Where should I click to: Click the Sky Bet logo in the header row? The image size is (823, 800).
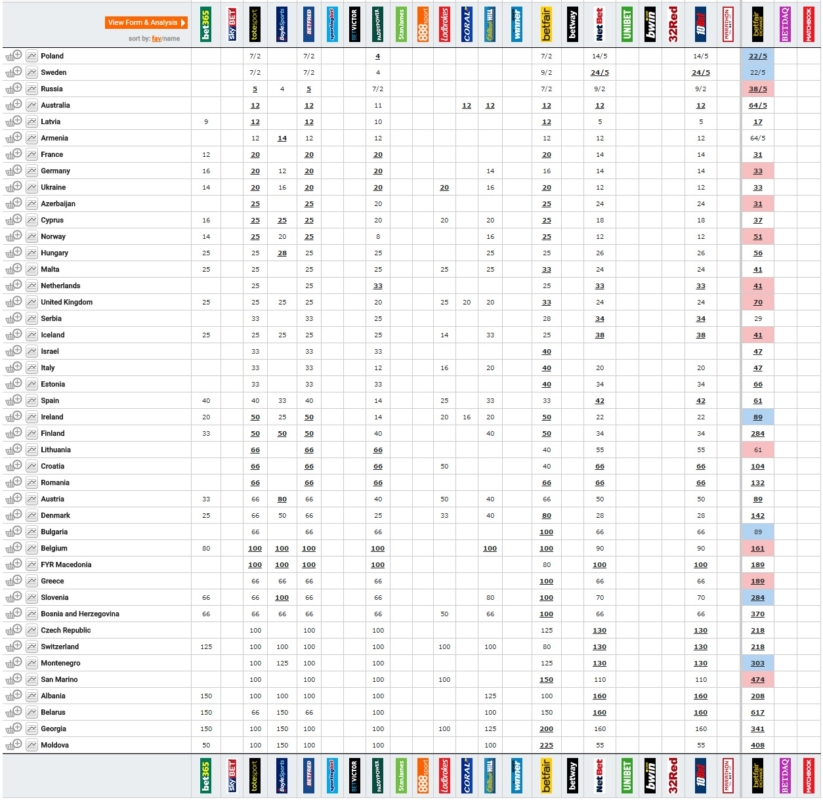[x=231, y=25]
